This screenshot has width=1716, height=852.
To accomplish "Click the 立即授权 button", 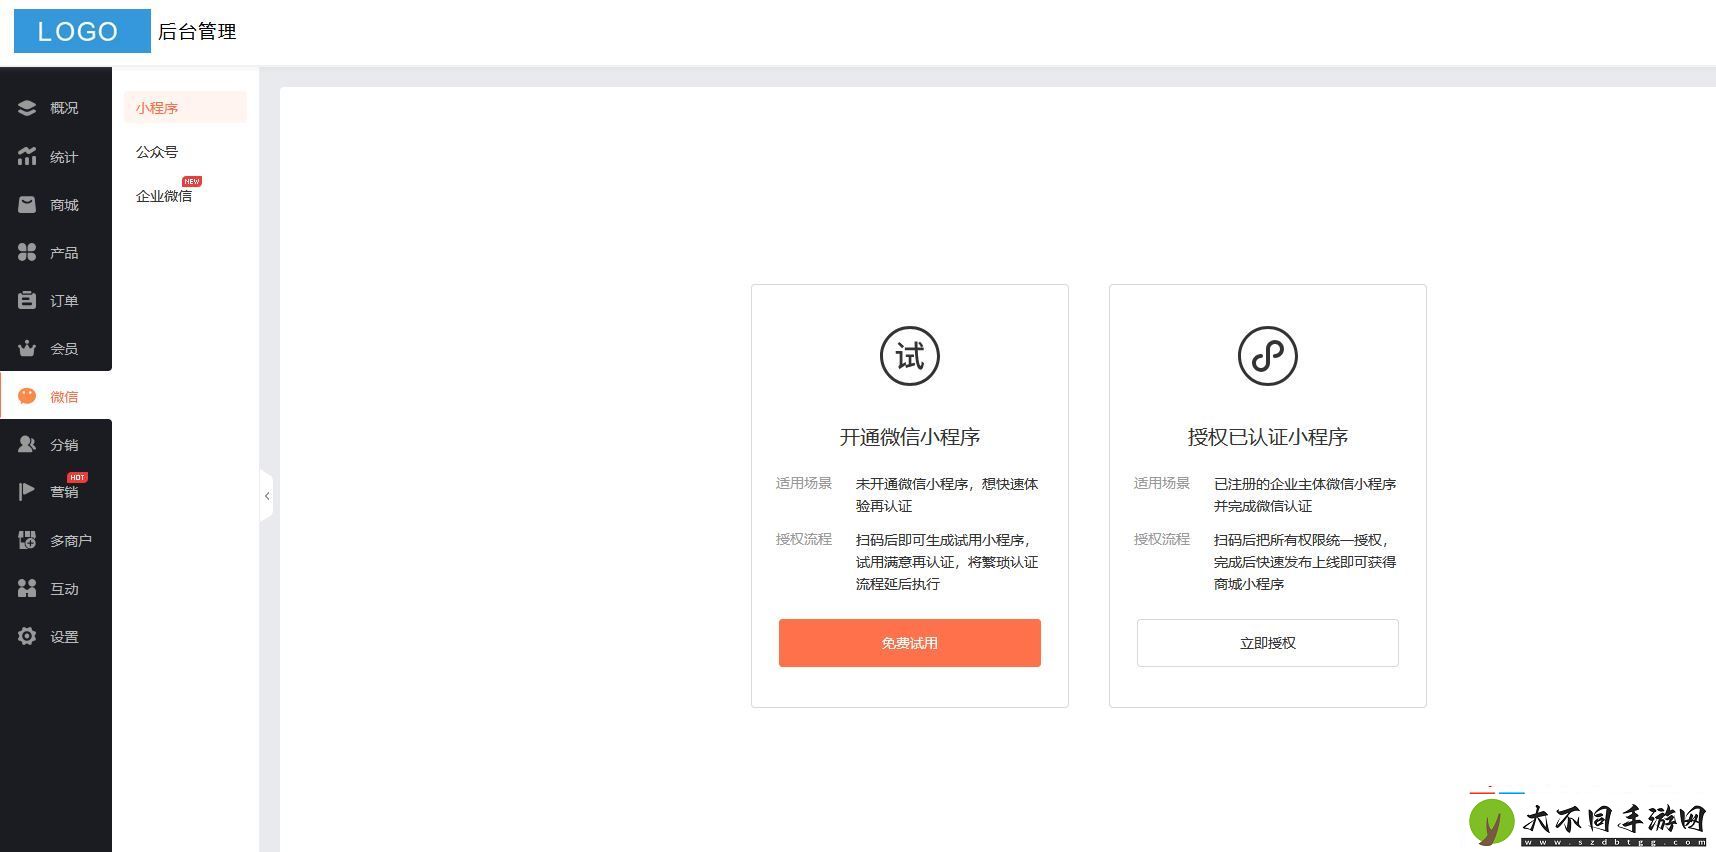I will pyautogui.click(x=1267, y=643).
